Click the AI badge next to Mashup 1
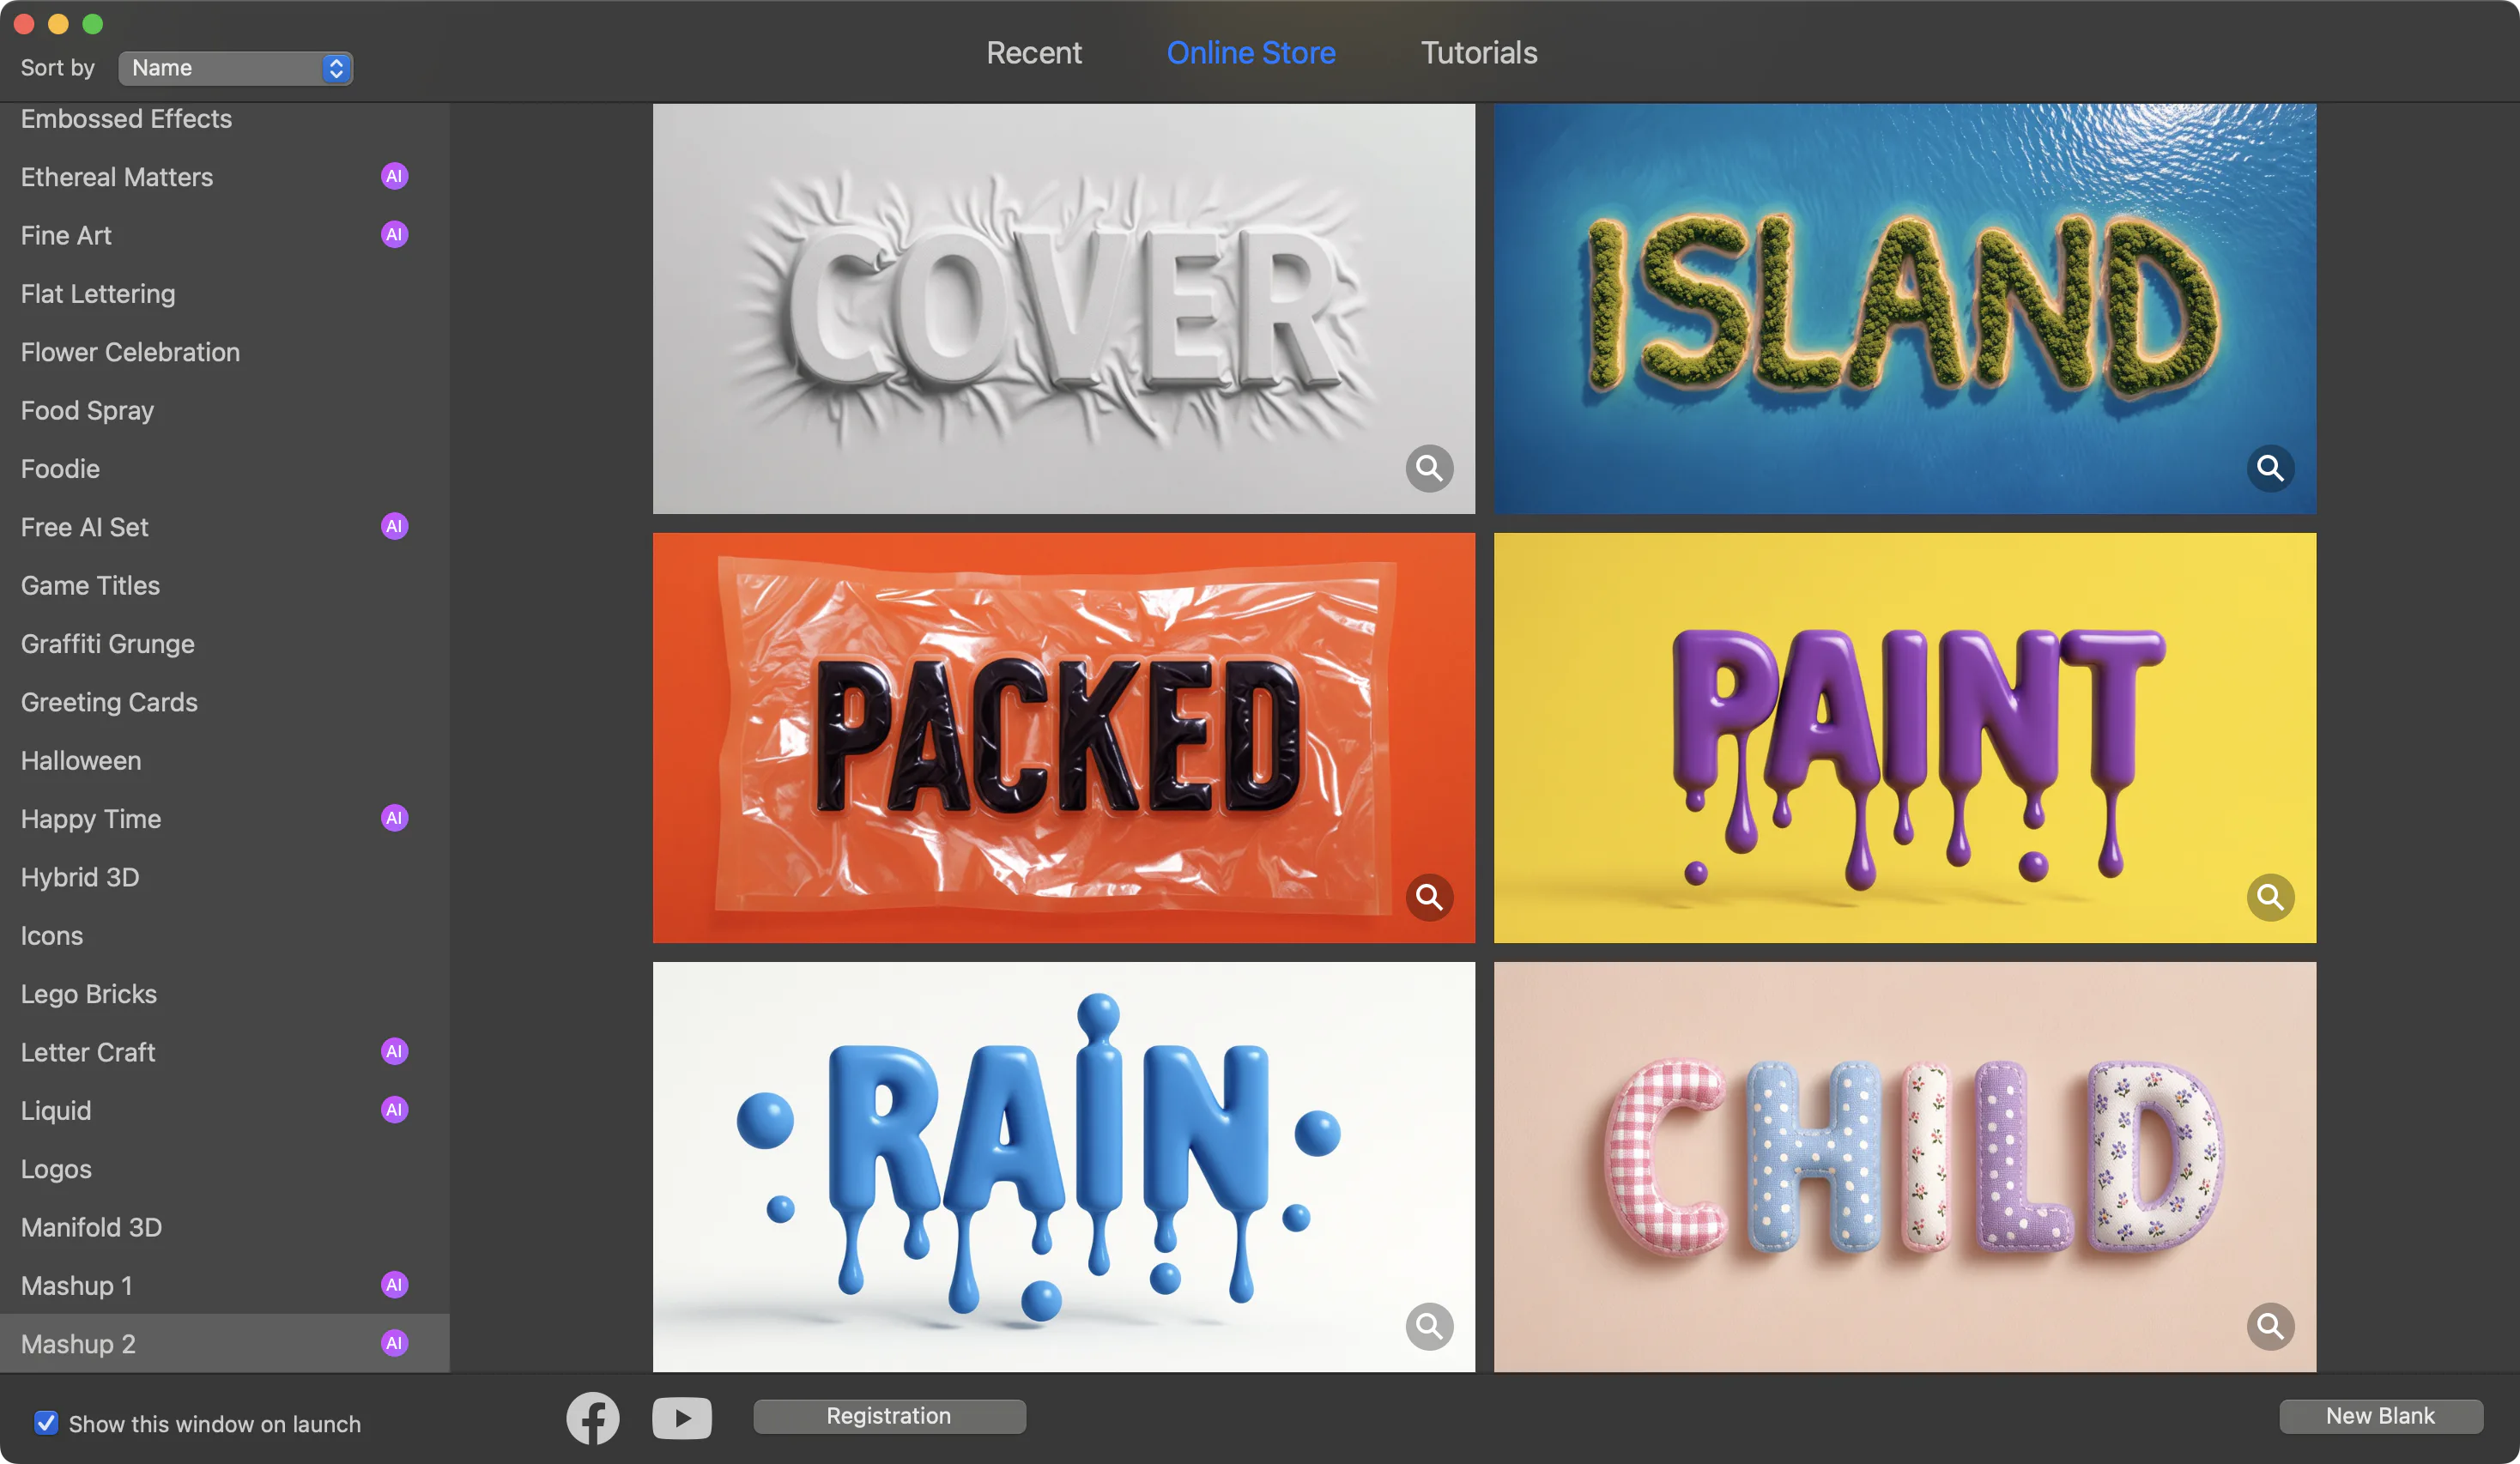 click(x=394, y=1284)
